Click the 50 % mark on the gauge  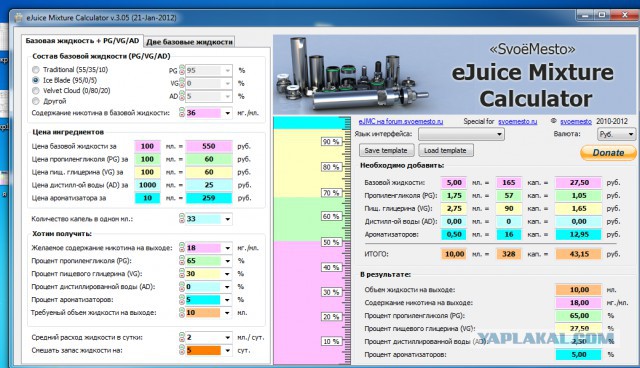click(x=331, y=242)
